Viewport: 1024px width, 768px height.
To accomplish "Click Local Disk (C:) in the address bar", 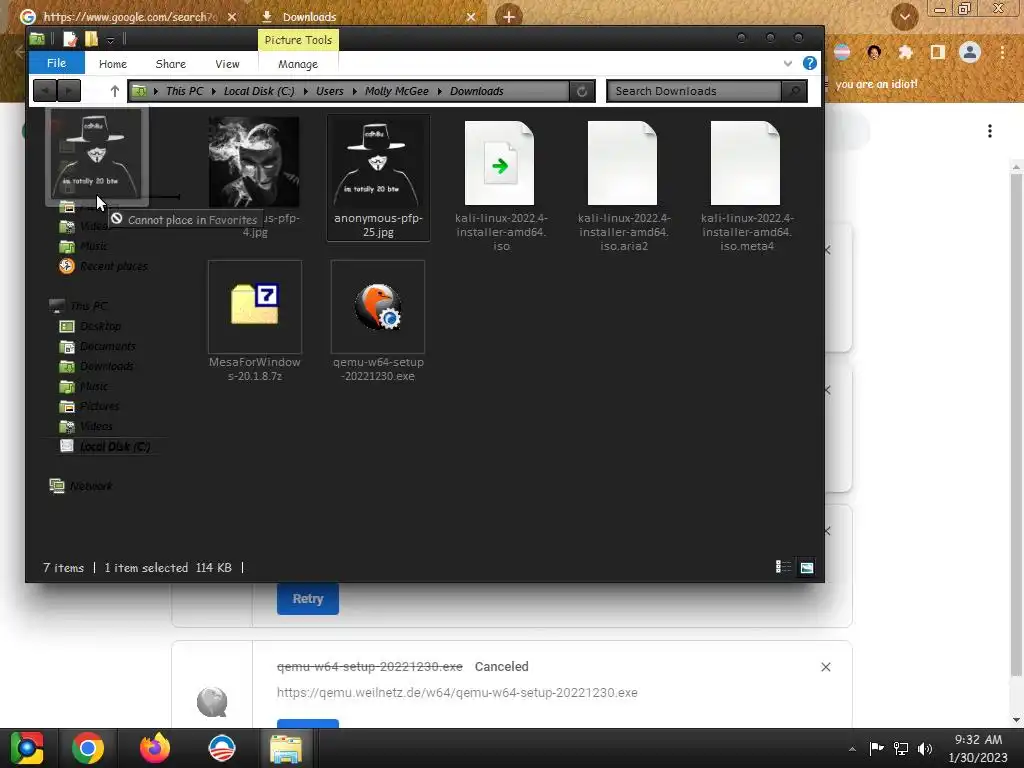I will pos(259,91).
